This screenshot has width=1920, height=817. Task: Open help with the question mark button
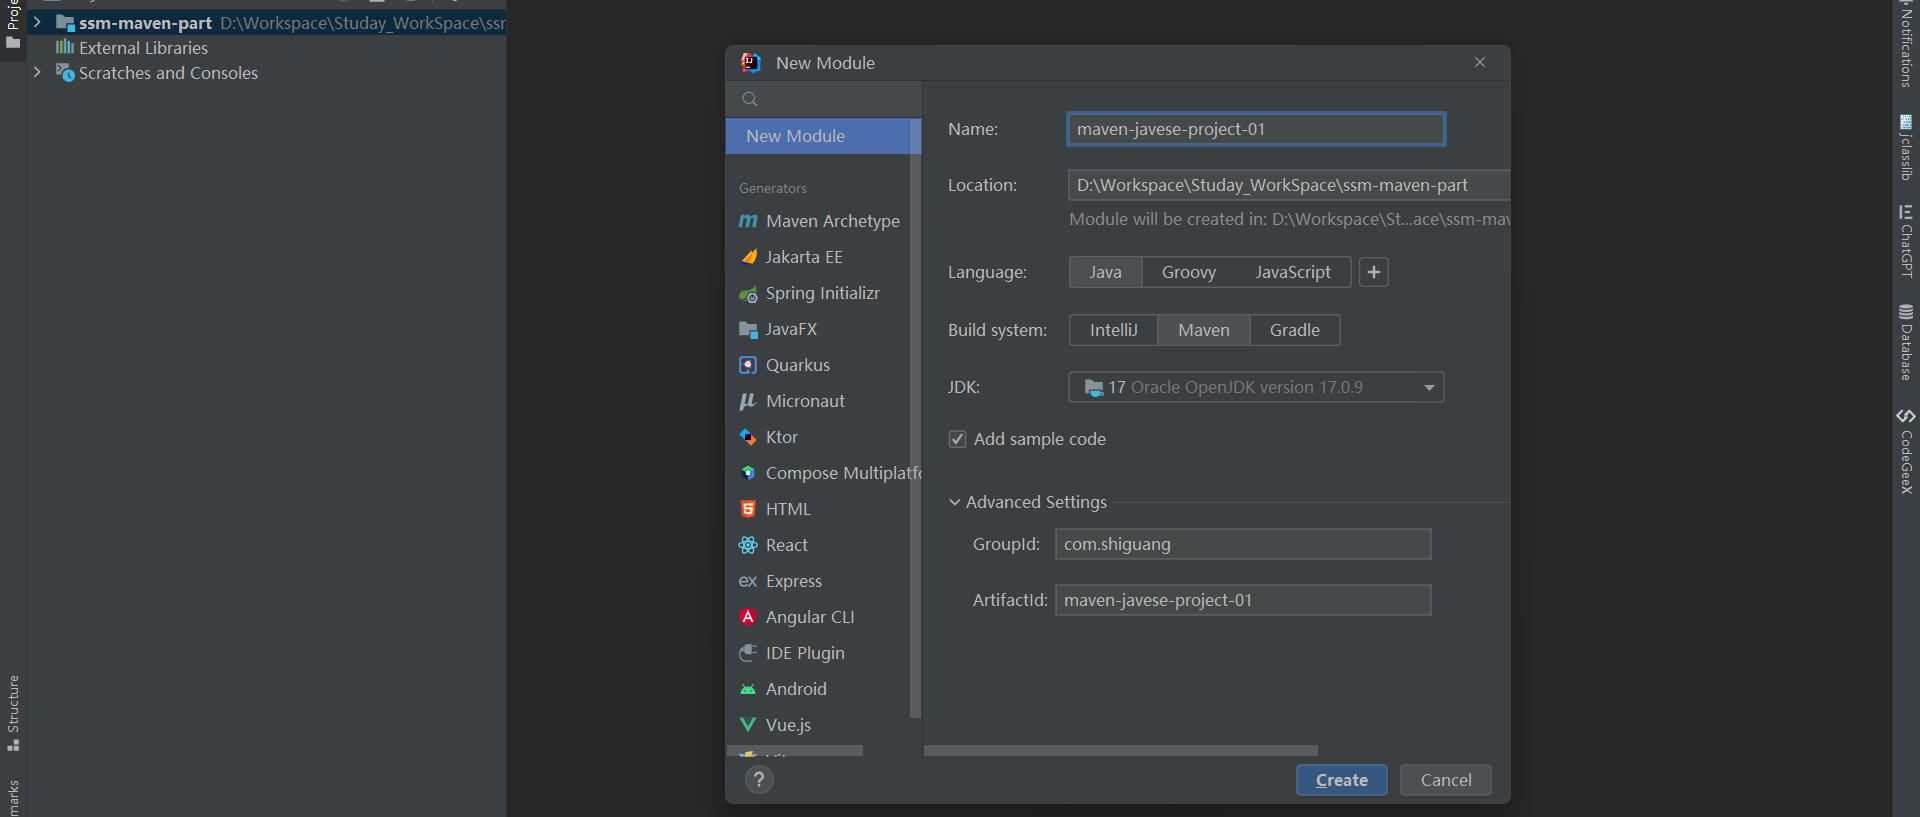point(759,780)
